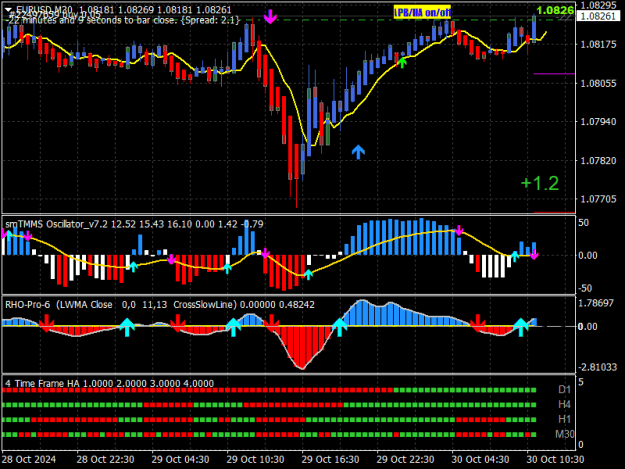Select the #22497059 buy 0.05 order label
Screen dimensions: 625x469
click(53, 15)
